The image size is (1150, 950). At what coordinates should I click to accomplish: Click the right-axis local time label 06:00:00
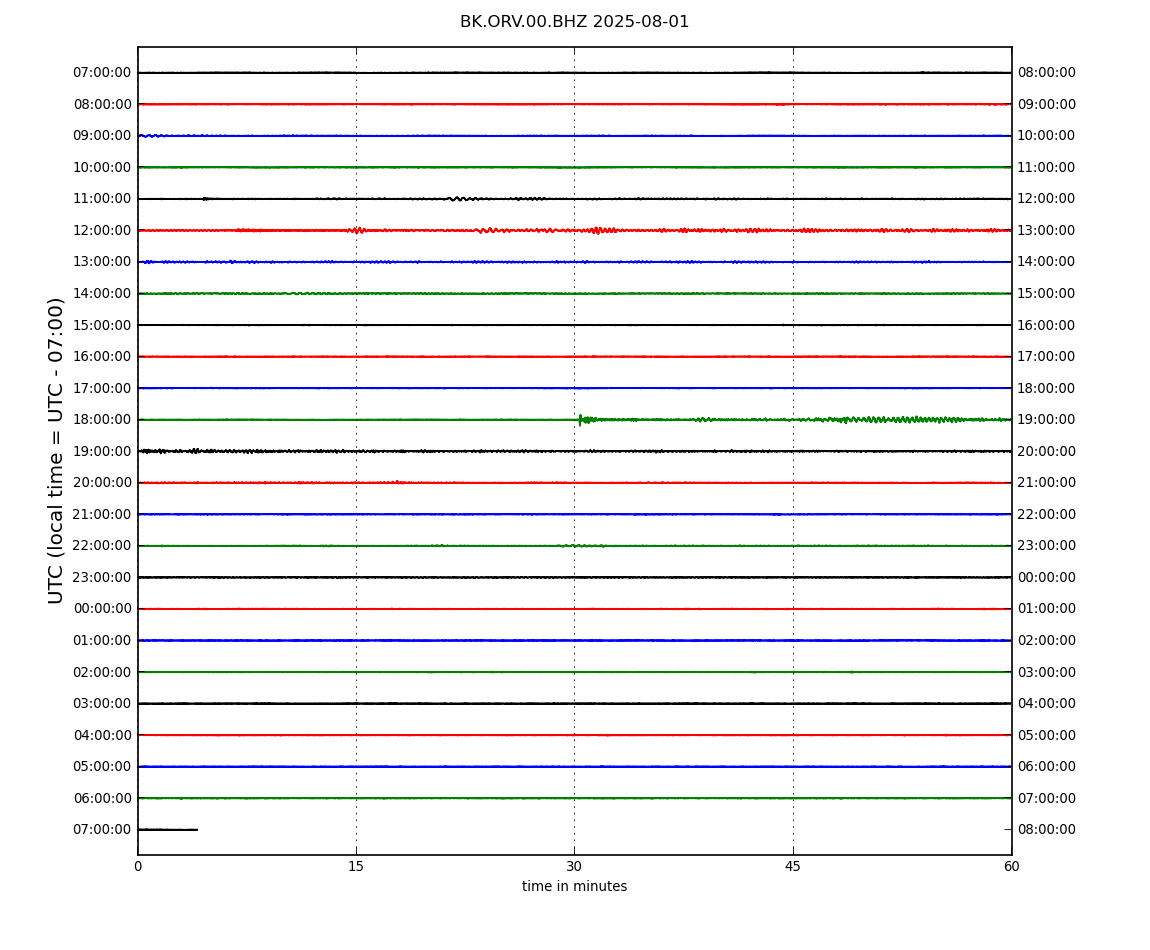pyautogui.click(x=1047, y=767)
